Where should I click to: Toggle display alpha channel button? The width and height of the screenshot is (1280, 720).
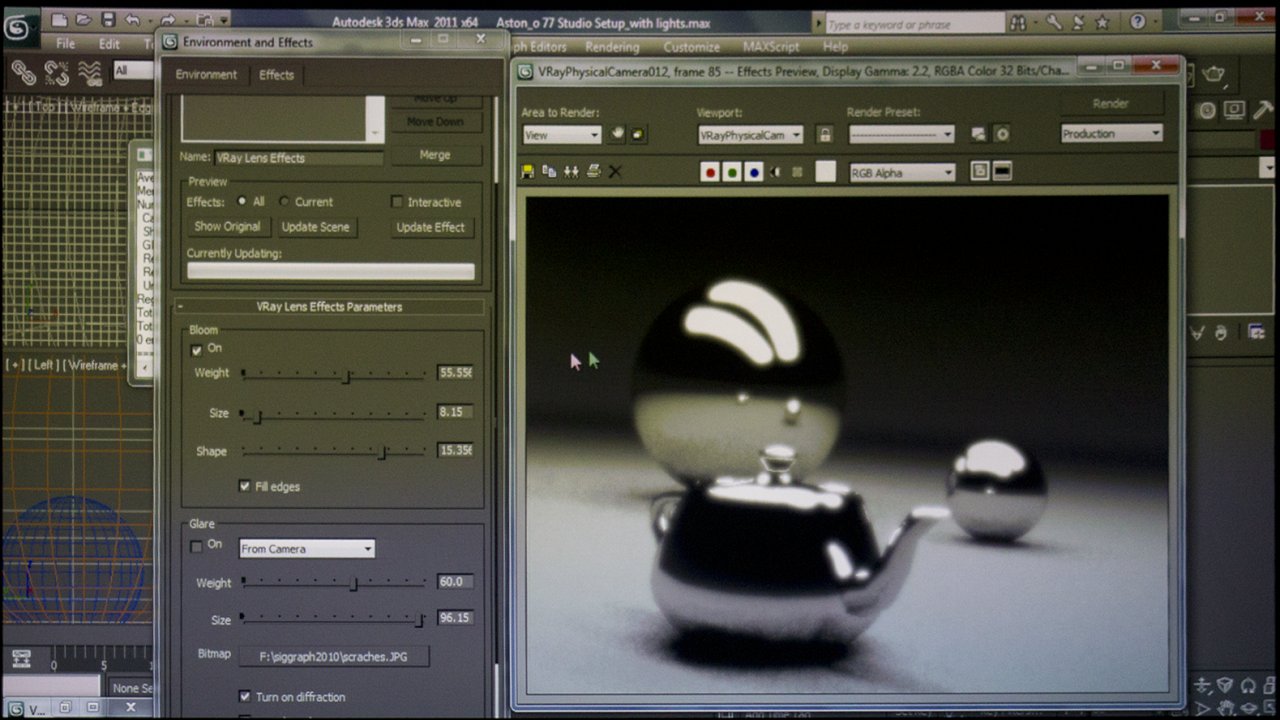pos(775,173)
